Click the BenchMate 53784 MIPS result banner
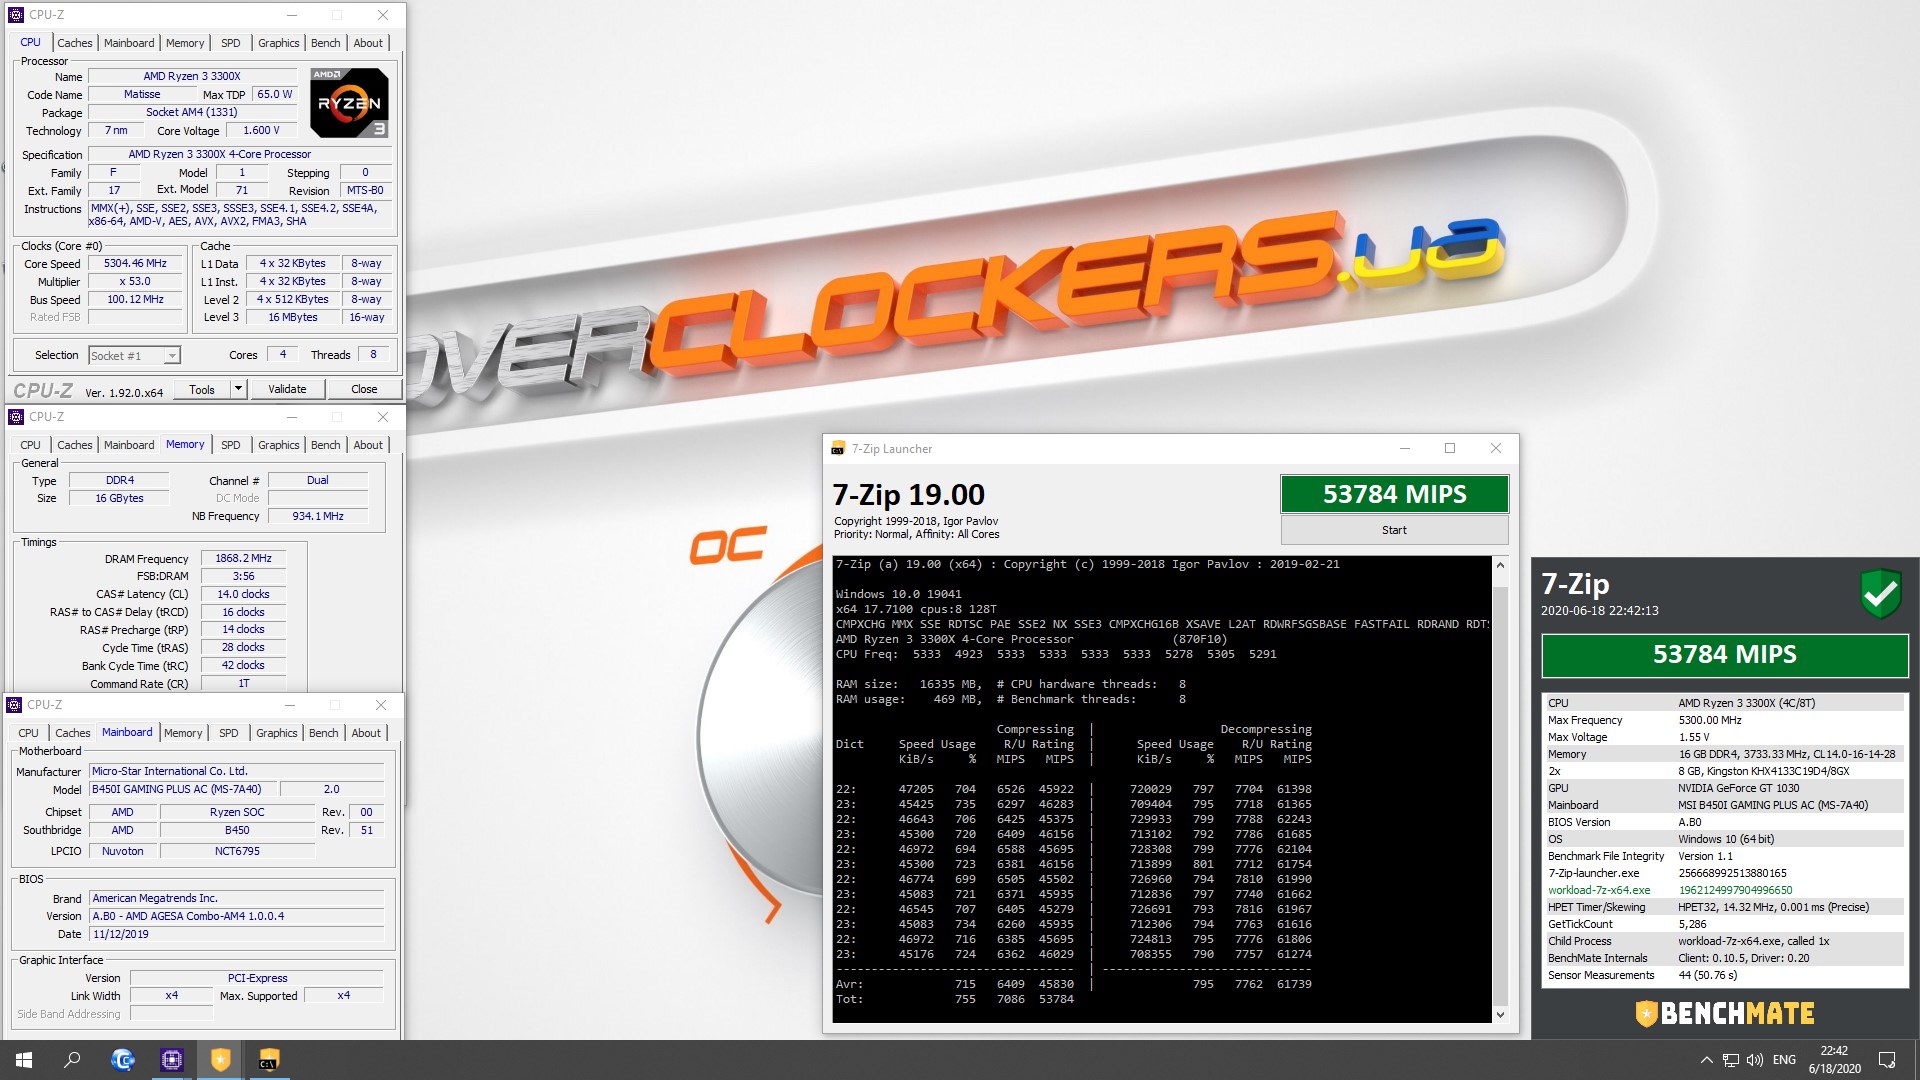 [1725, 655]
